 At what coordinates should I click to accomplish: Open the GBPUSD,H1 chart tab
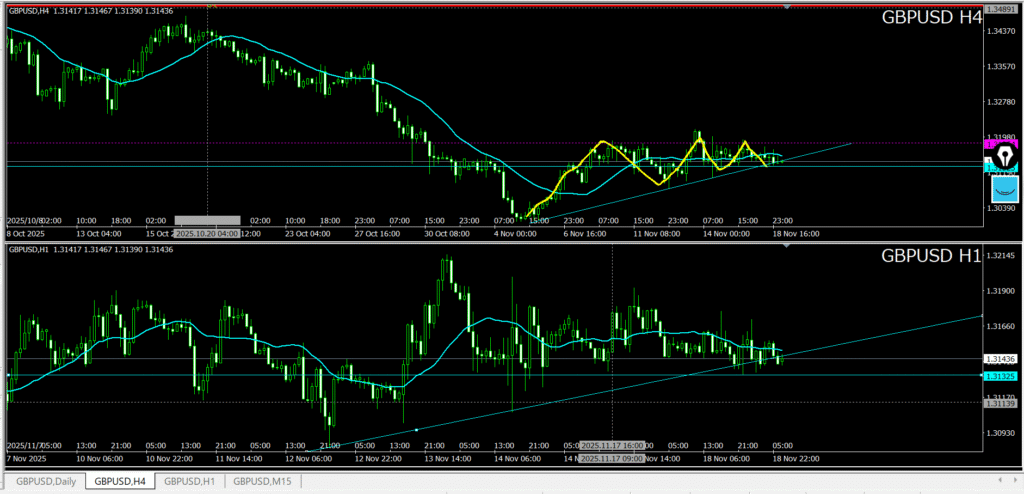click(190, 481)
